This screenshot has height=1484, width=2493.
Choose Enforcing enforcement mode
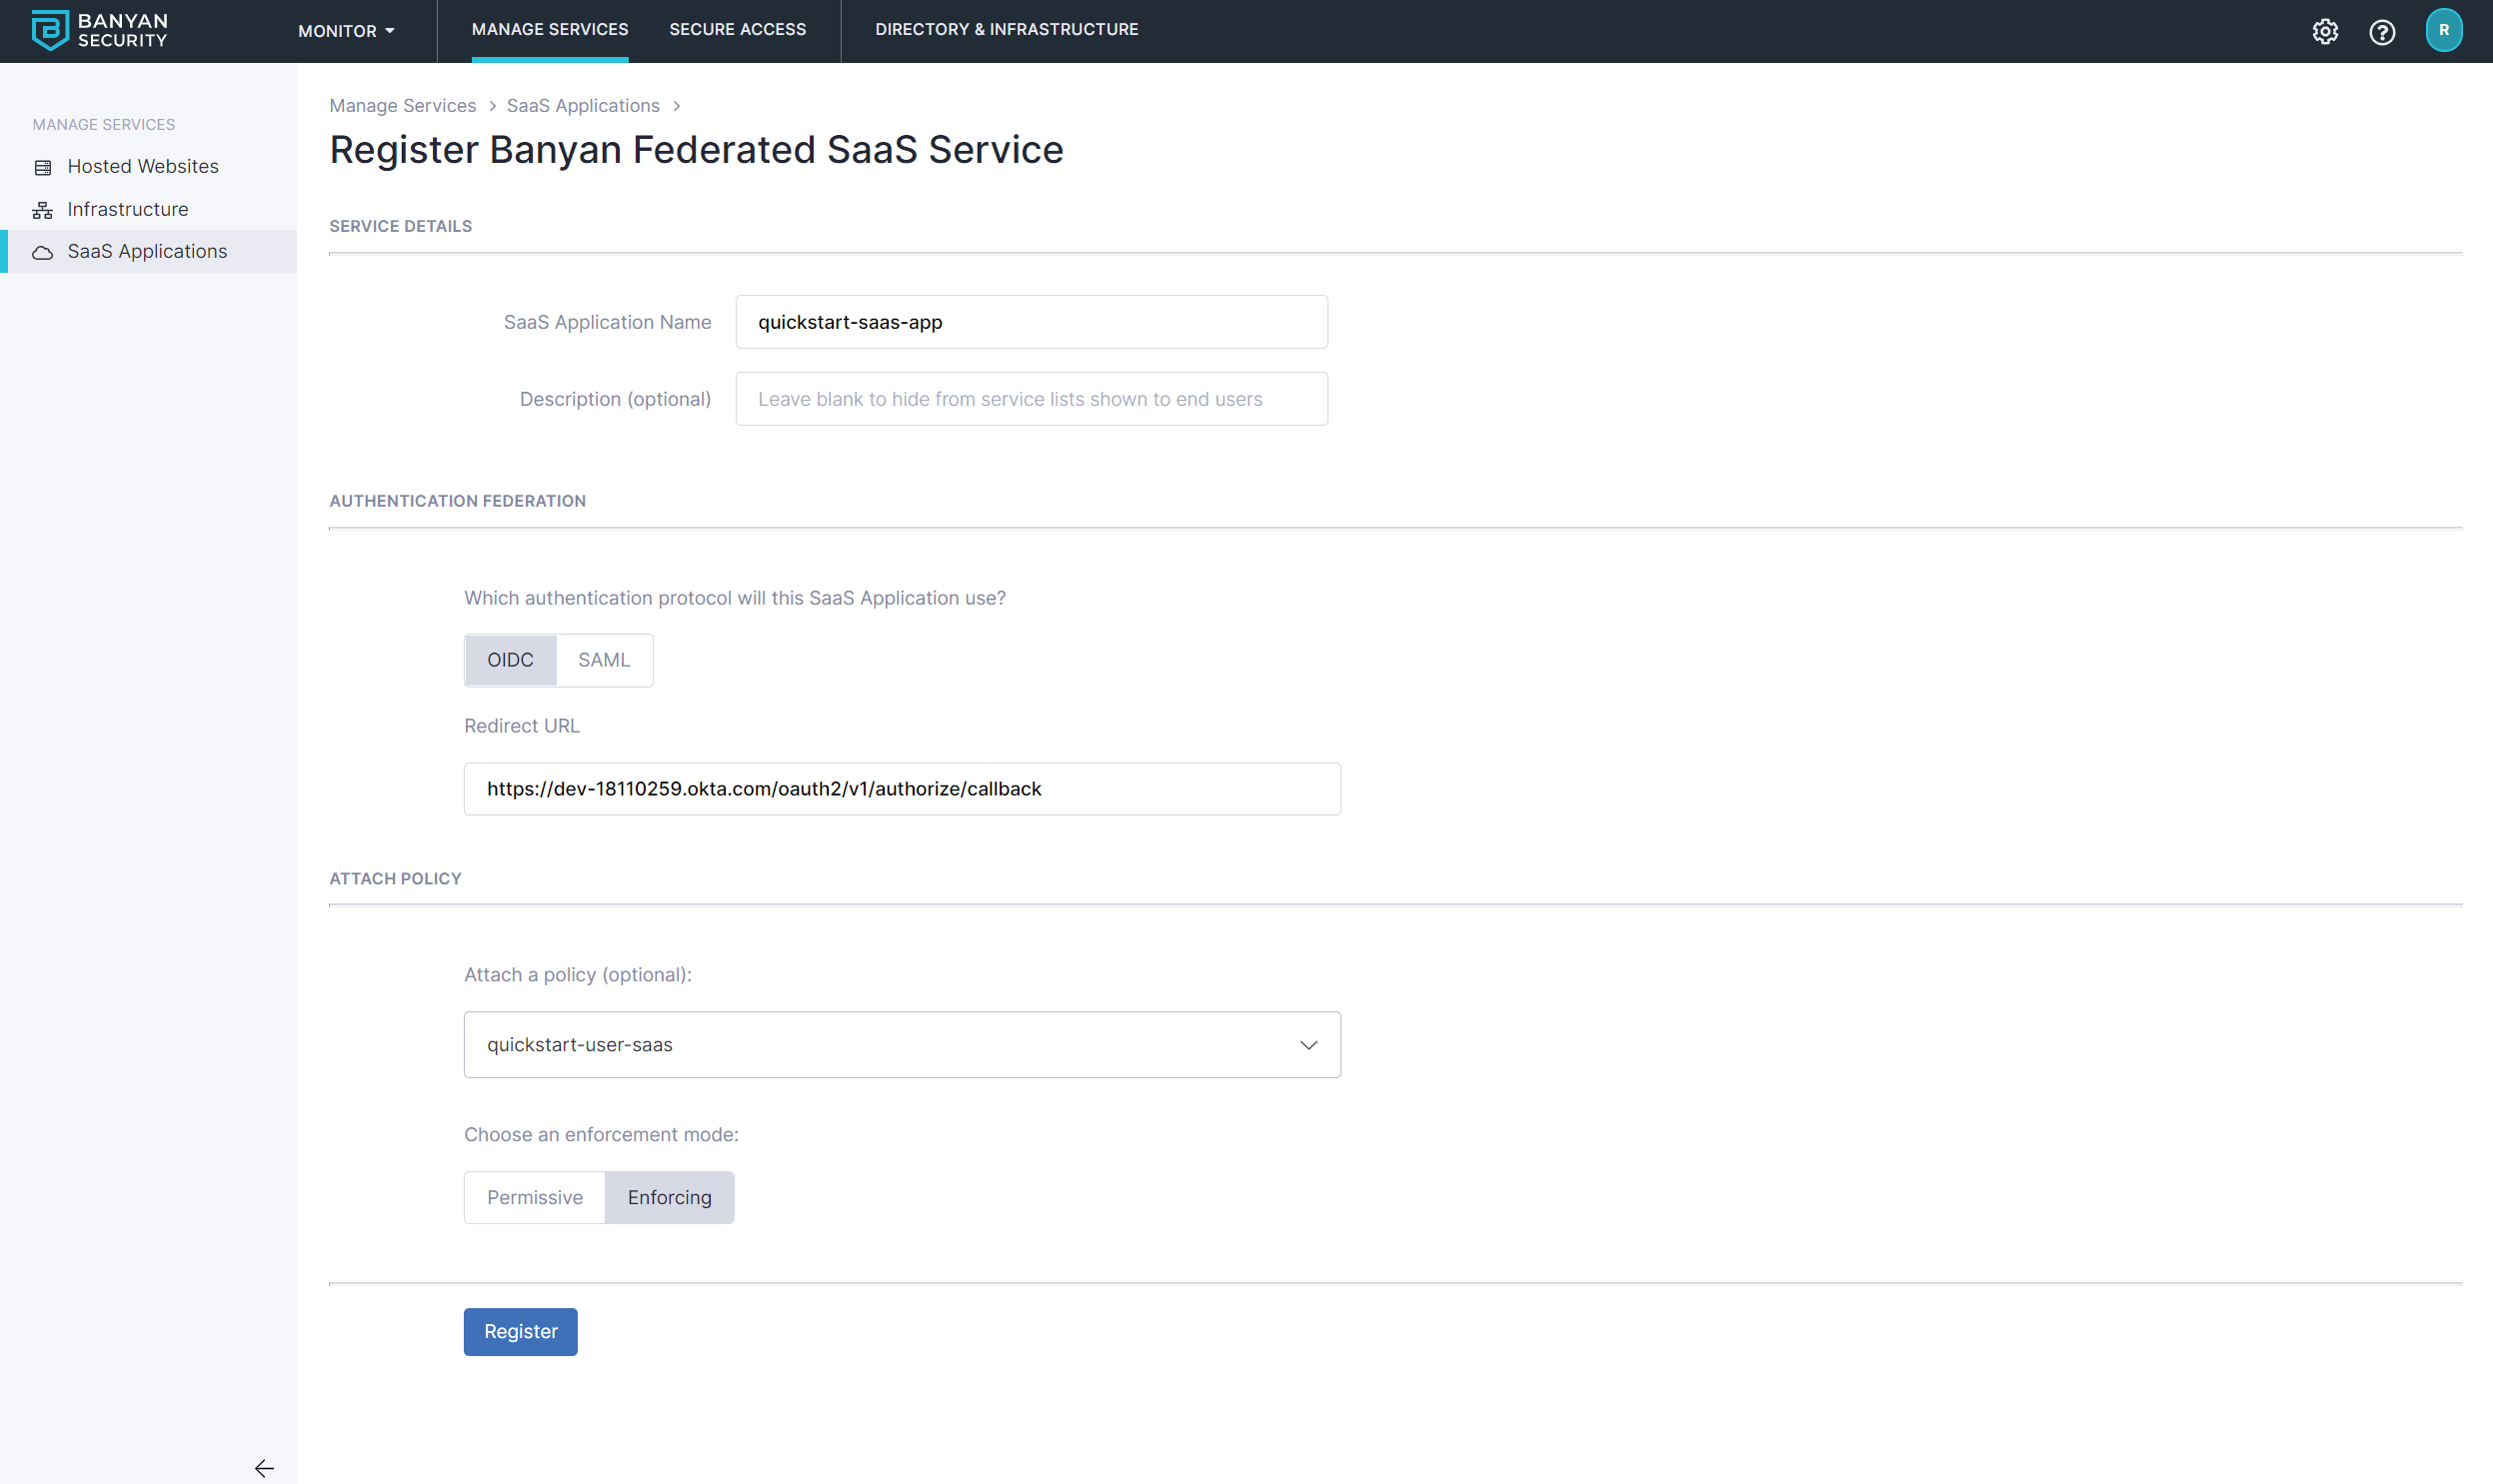coord(669,1197)
